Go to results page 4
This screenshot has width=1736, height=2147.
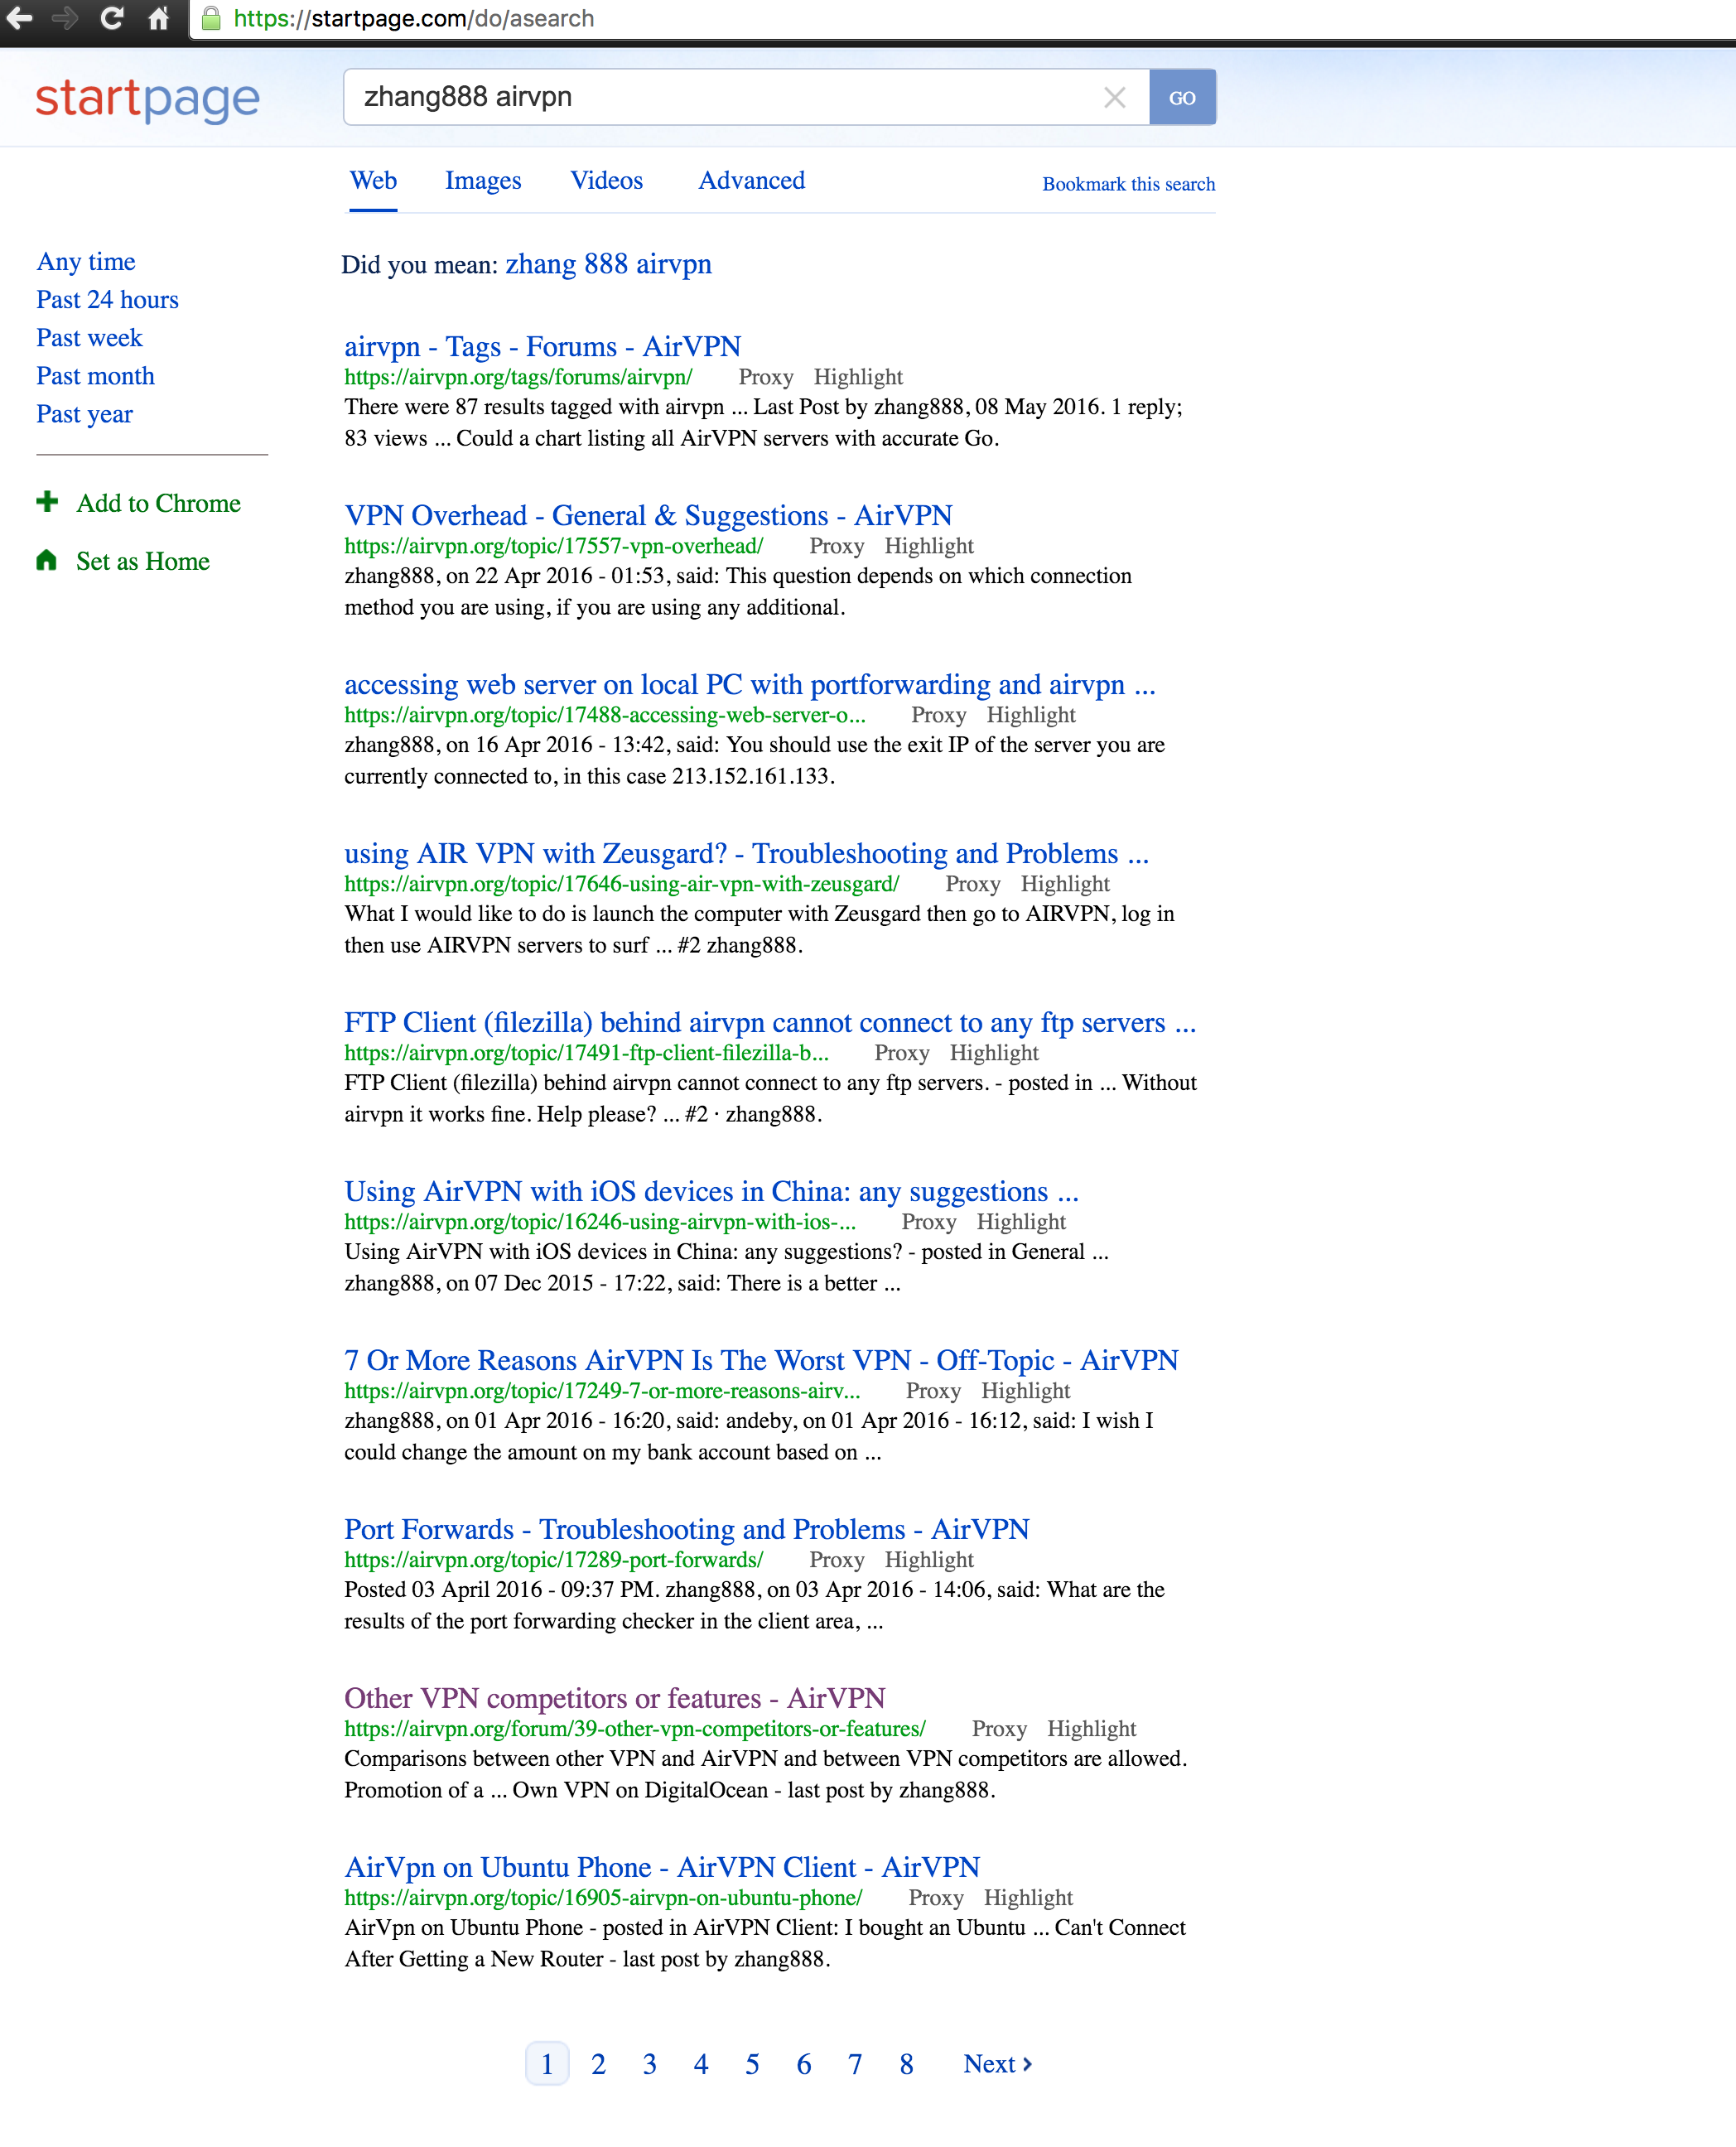[701, 2064]
